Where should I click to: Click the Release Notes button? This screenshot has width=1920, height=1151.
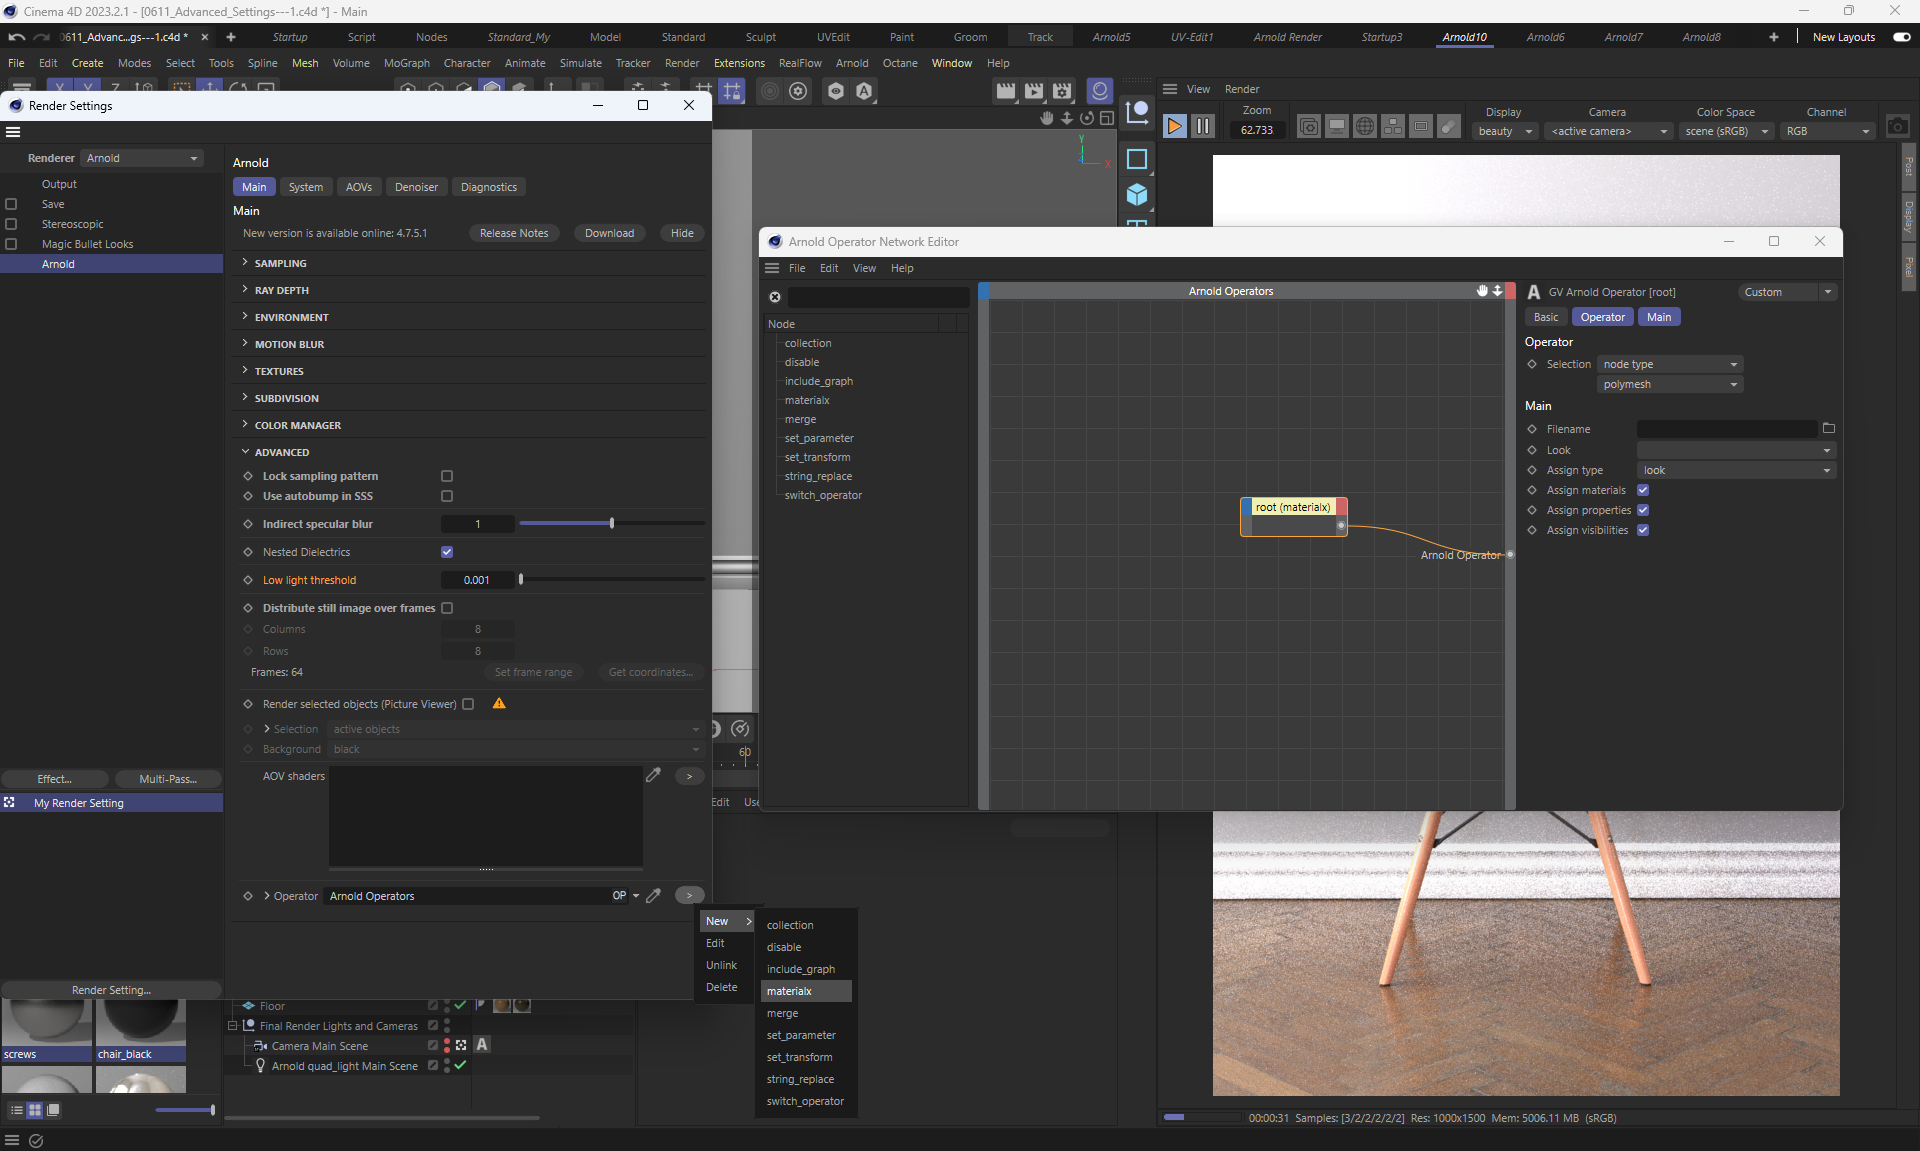514,233
